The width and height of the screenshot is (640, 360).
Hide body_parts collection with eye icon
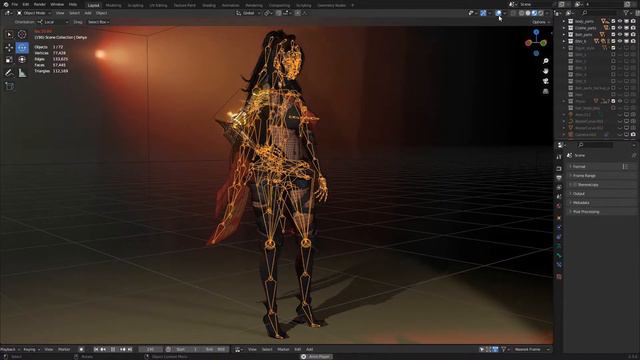620,21
